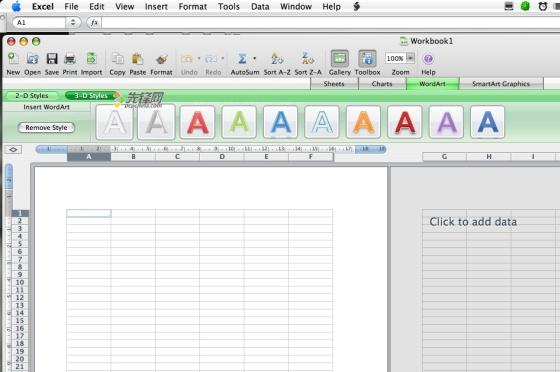This screenshot has width=560, height=372.
Task: Click the Open file toolbar icon
Action: pyautogui.click(x=32, y=59)
